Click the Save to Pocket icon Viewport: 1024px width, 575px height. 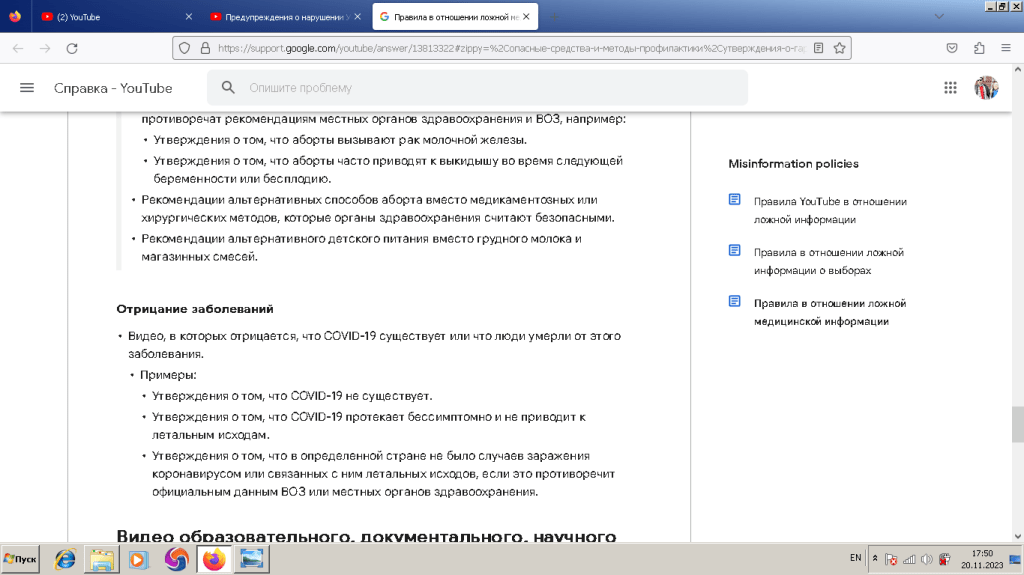point(953,48)
